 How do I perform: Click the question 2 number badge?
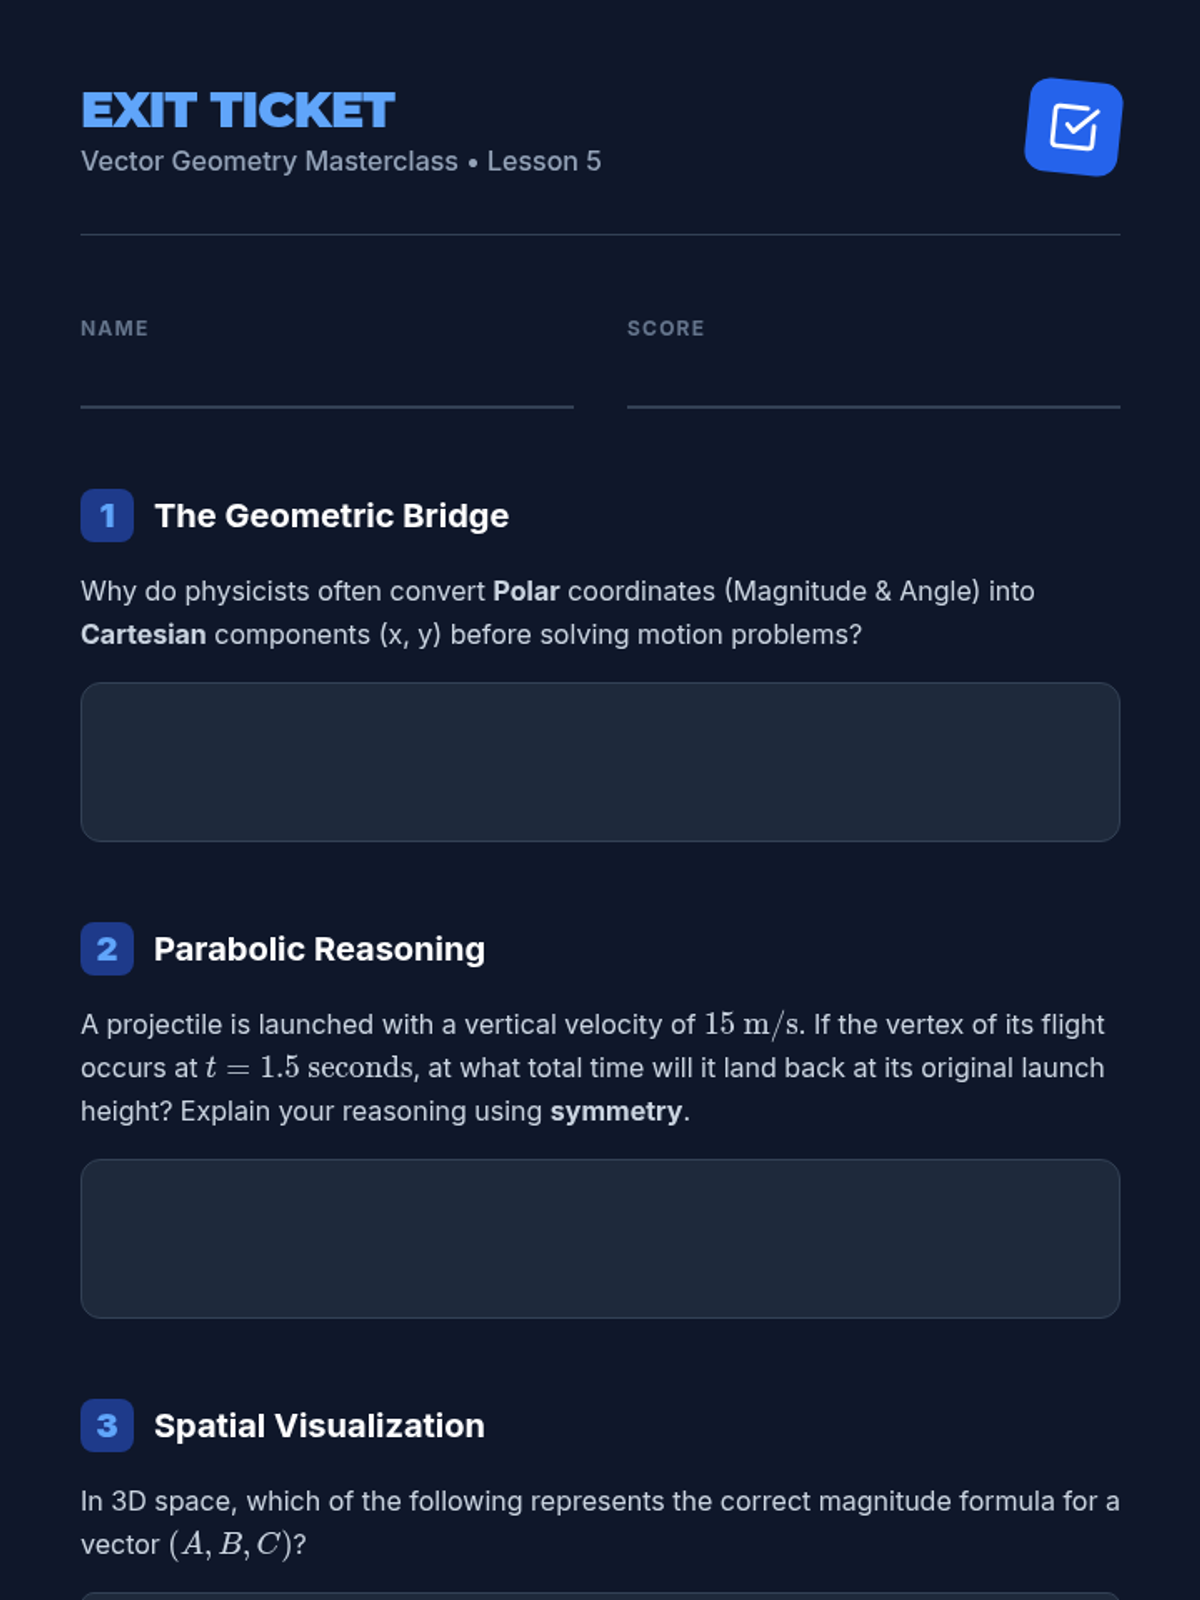[107, 949]
